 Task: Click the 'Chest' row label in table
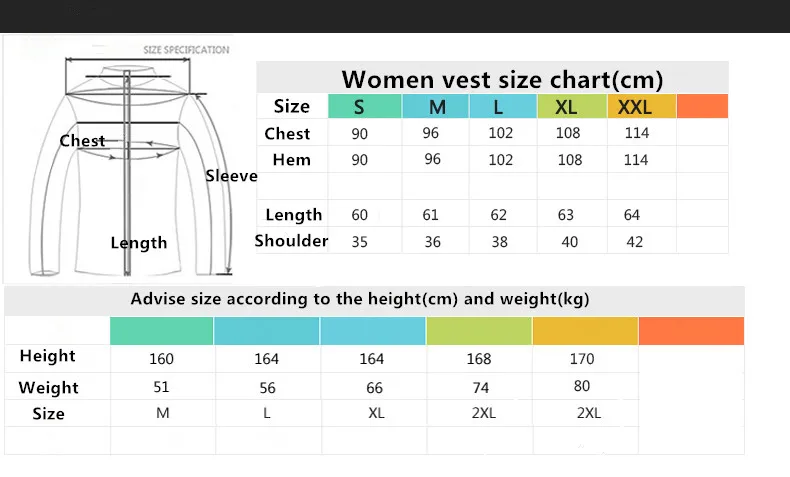(287, 133)
